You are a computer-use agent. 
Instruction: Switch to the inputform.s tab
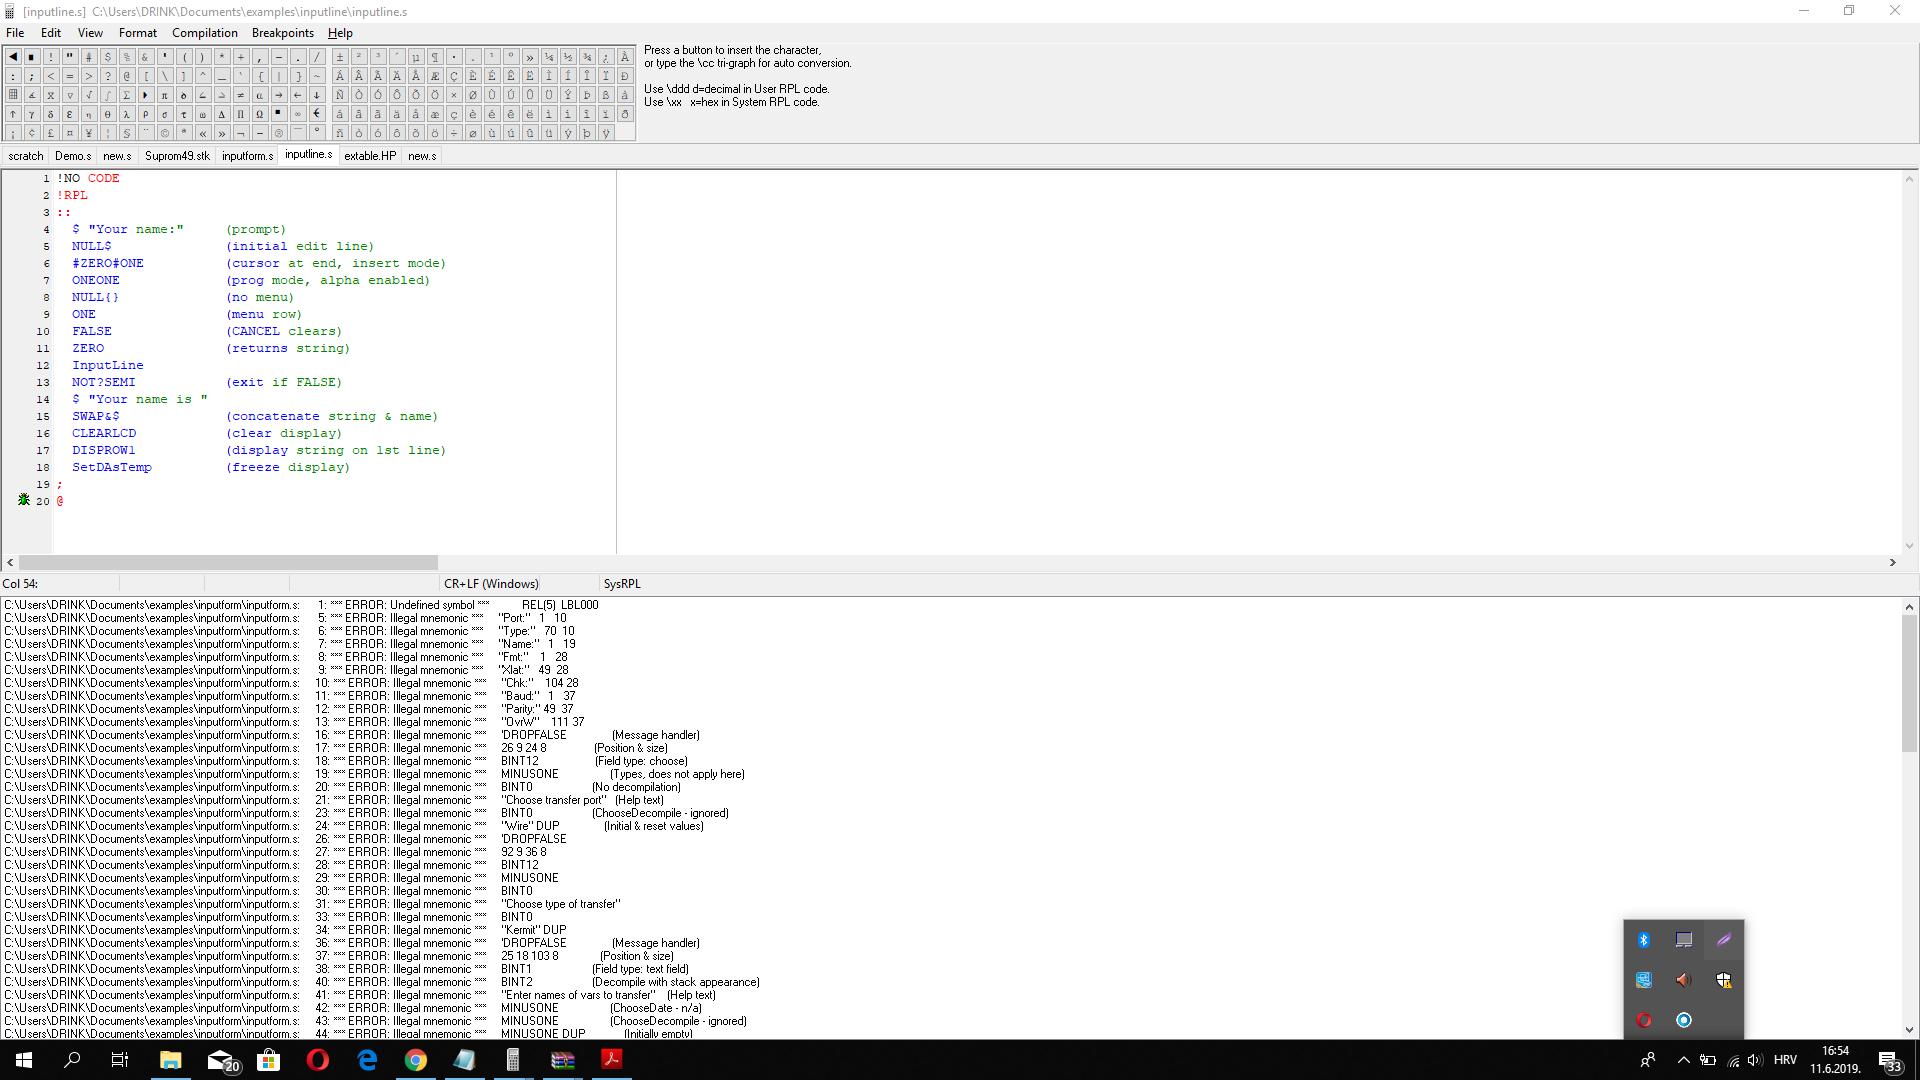pos(247,156)
